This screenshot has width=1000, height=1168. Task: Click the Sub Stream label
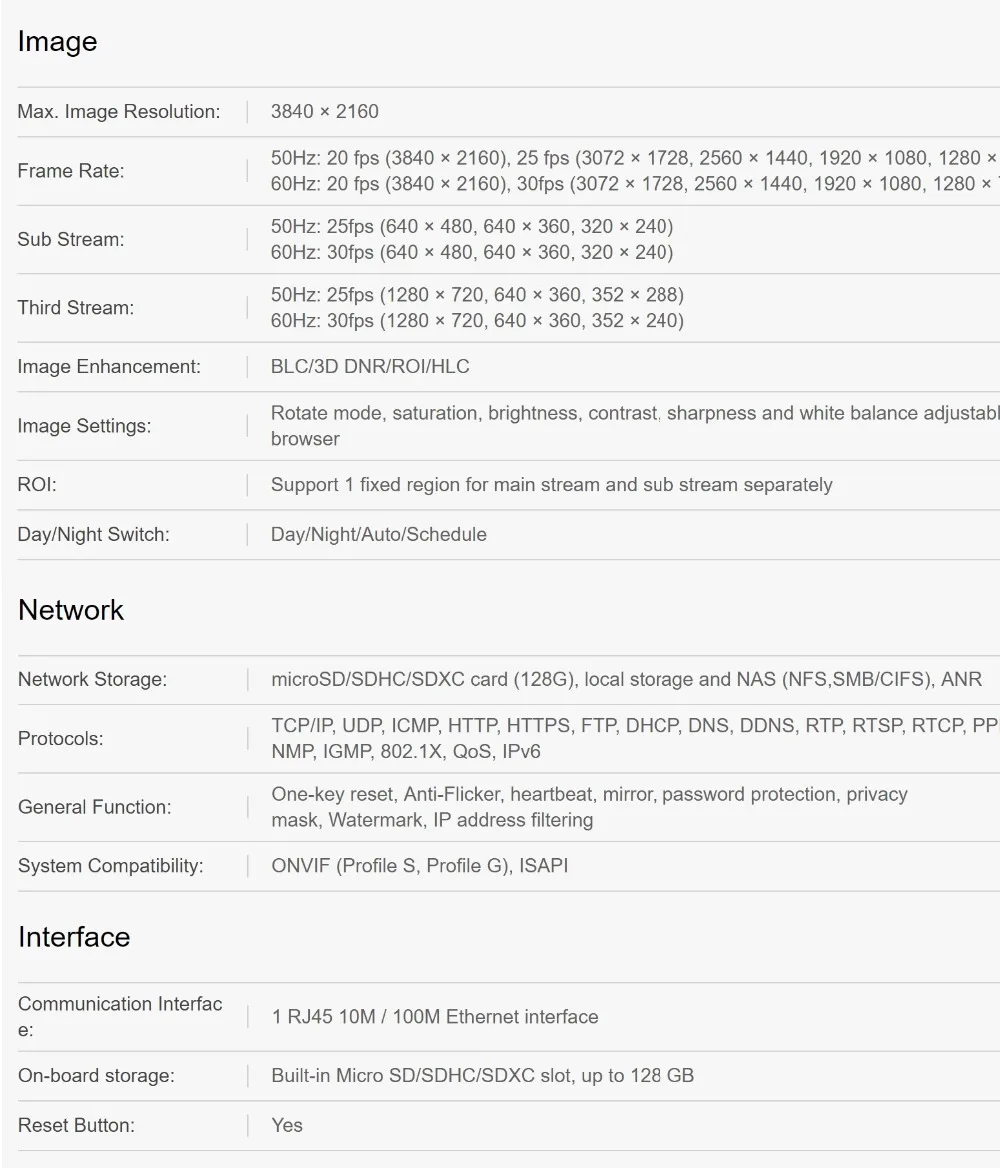[x=71, y=239]
